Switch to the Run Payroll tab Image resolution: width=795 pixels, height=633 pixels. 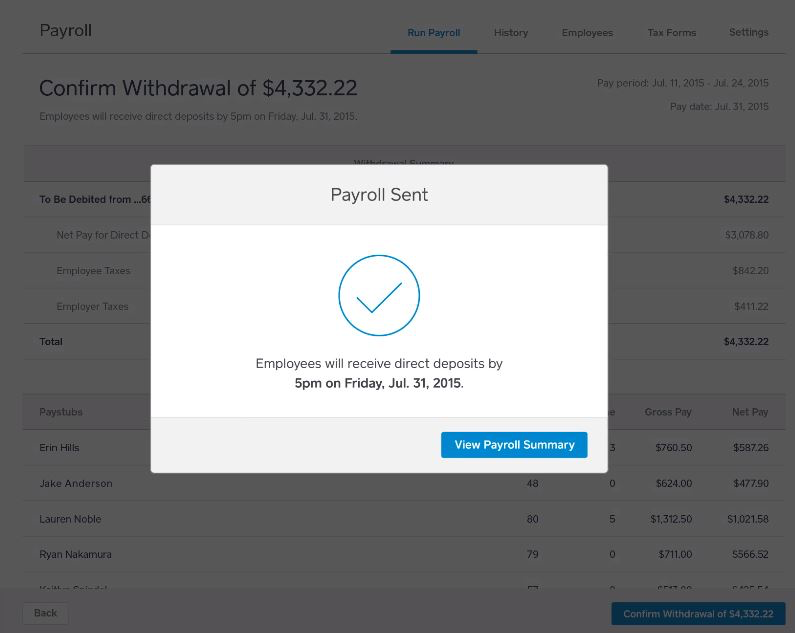click(x=433, y=33)
